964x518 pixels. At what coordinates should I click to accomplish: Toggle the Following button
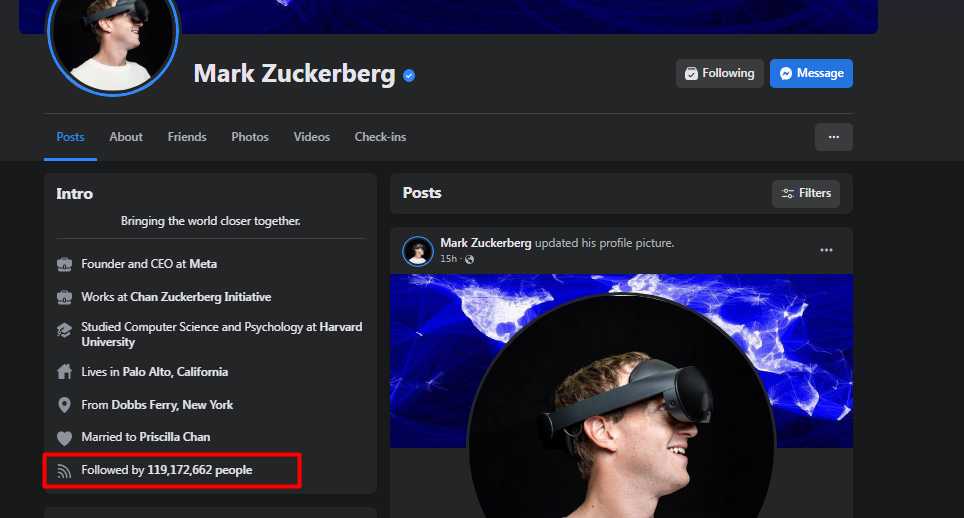(x=719, y=73)
